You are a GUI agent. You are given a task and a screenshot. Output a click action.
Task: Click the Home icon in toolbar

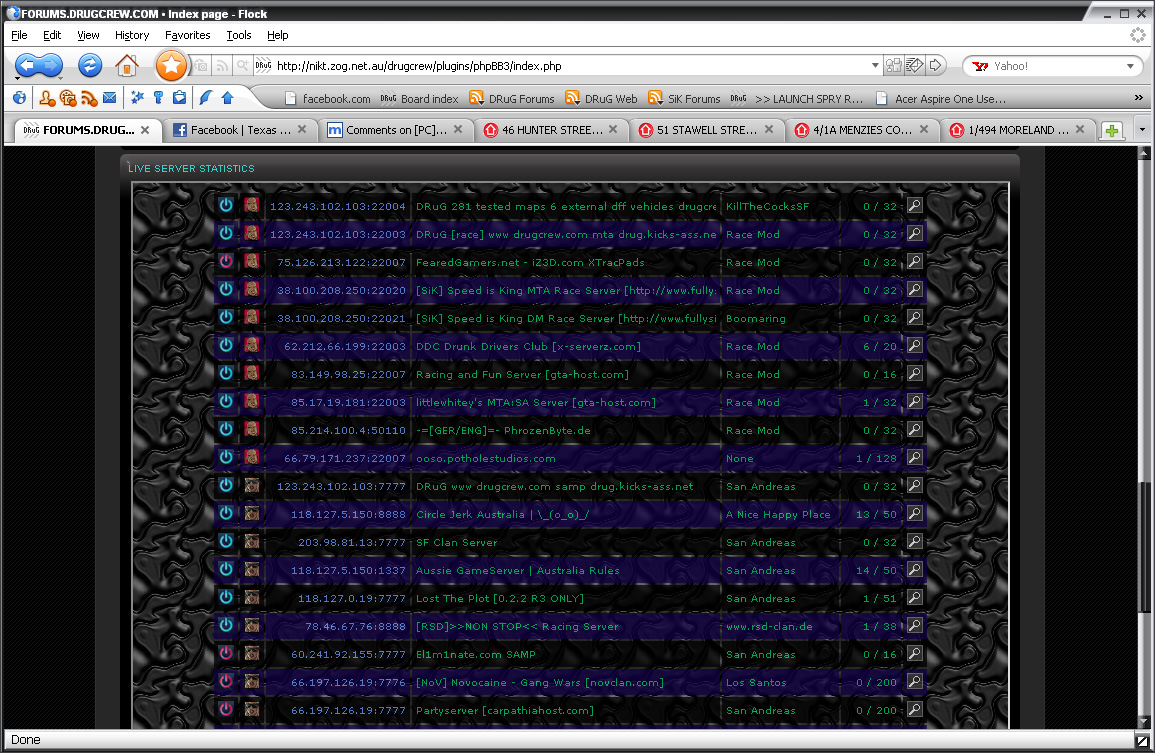[x=127, y=66]
